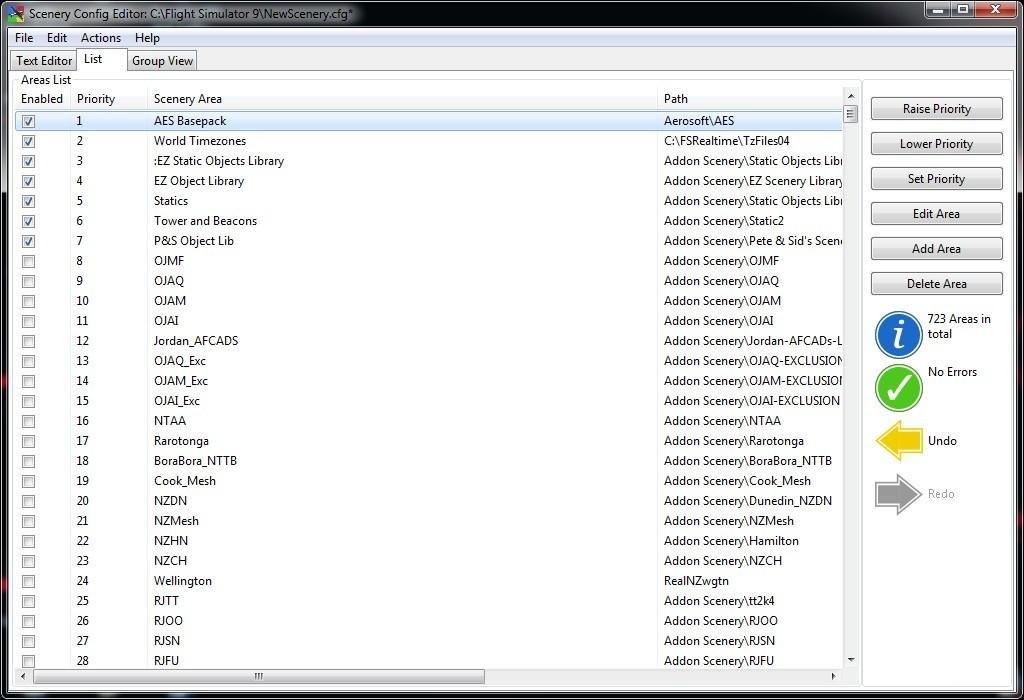This screenshot has height=700, width=1024.
Task: Click path C:\FSRealtime\TzFiles04
Action: [x=727, y=141]
